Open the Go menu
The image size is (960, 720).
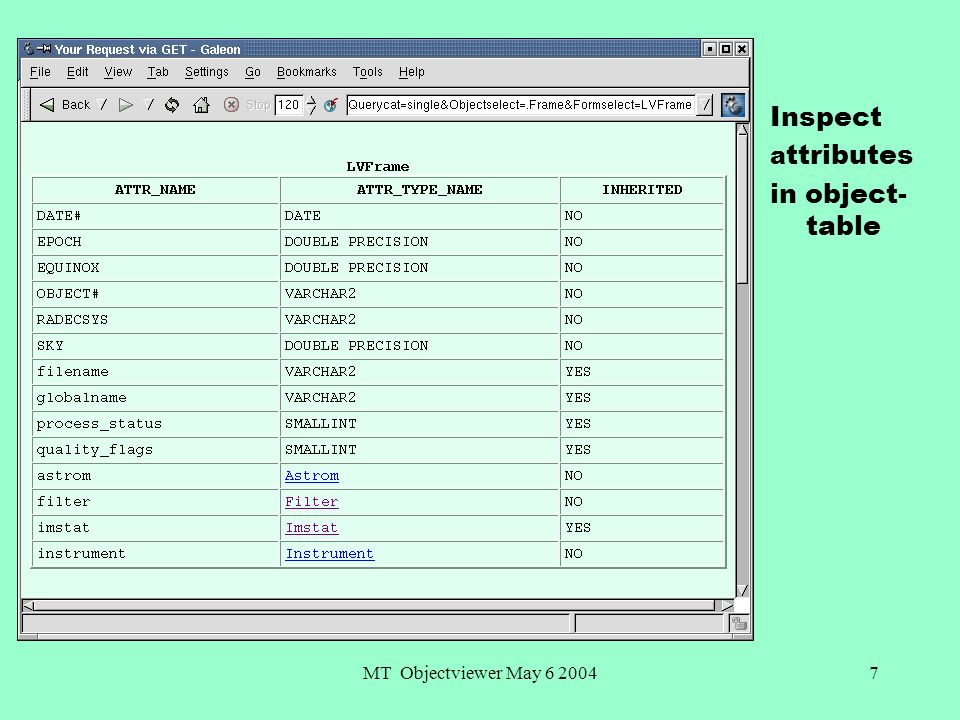252,72
